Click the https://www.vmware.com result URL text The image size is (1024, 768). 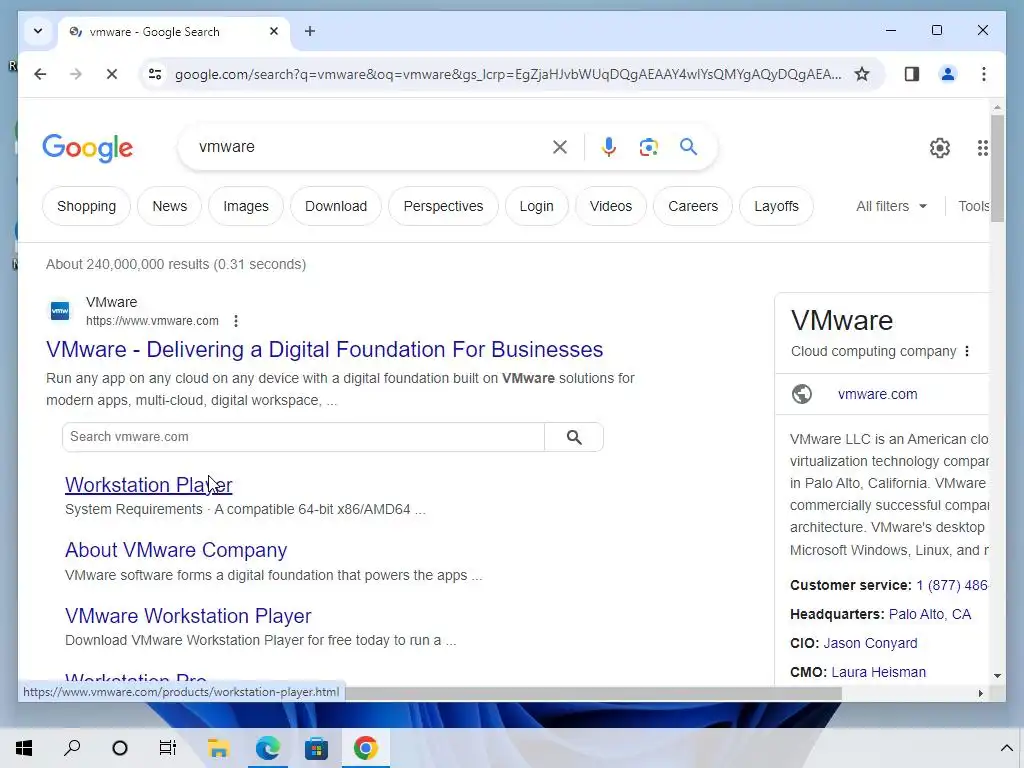[152, 321]
